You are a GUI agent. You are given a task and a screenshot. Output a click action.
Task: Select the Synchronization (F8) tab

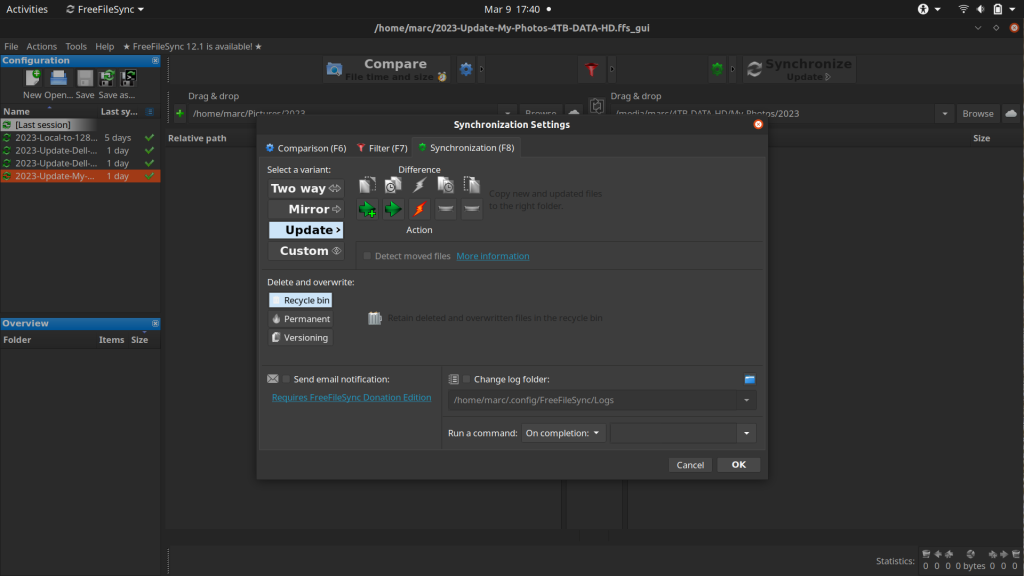coord(466,148)
